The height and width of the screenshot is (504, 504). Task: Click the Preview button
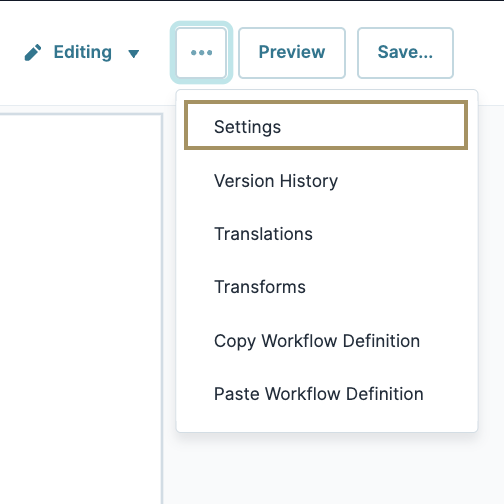coord(292,53)
